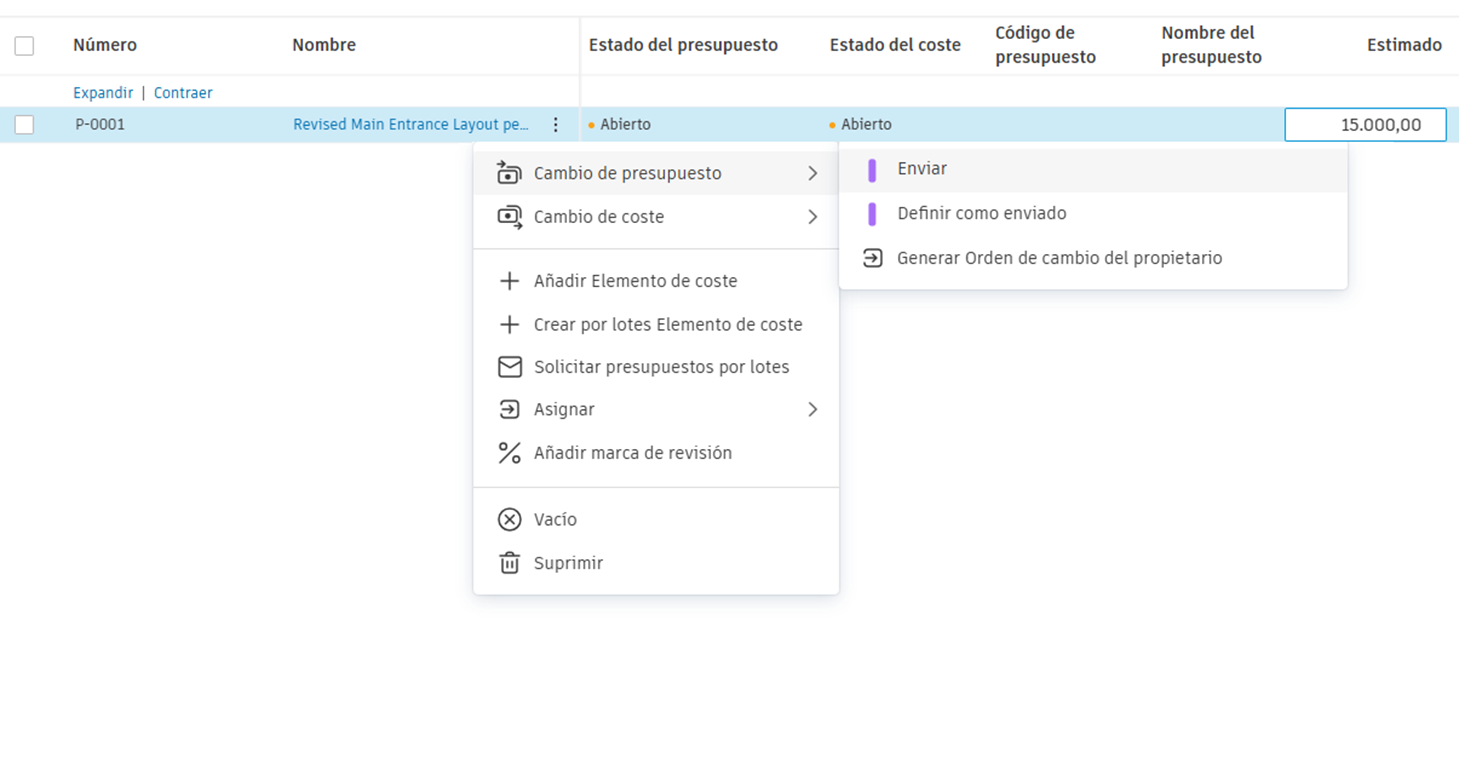This screenshot has height=781, width=1459.
Task: Expand the Cambio de presupuesto submenu
Action: click(813, 172)
